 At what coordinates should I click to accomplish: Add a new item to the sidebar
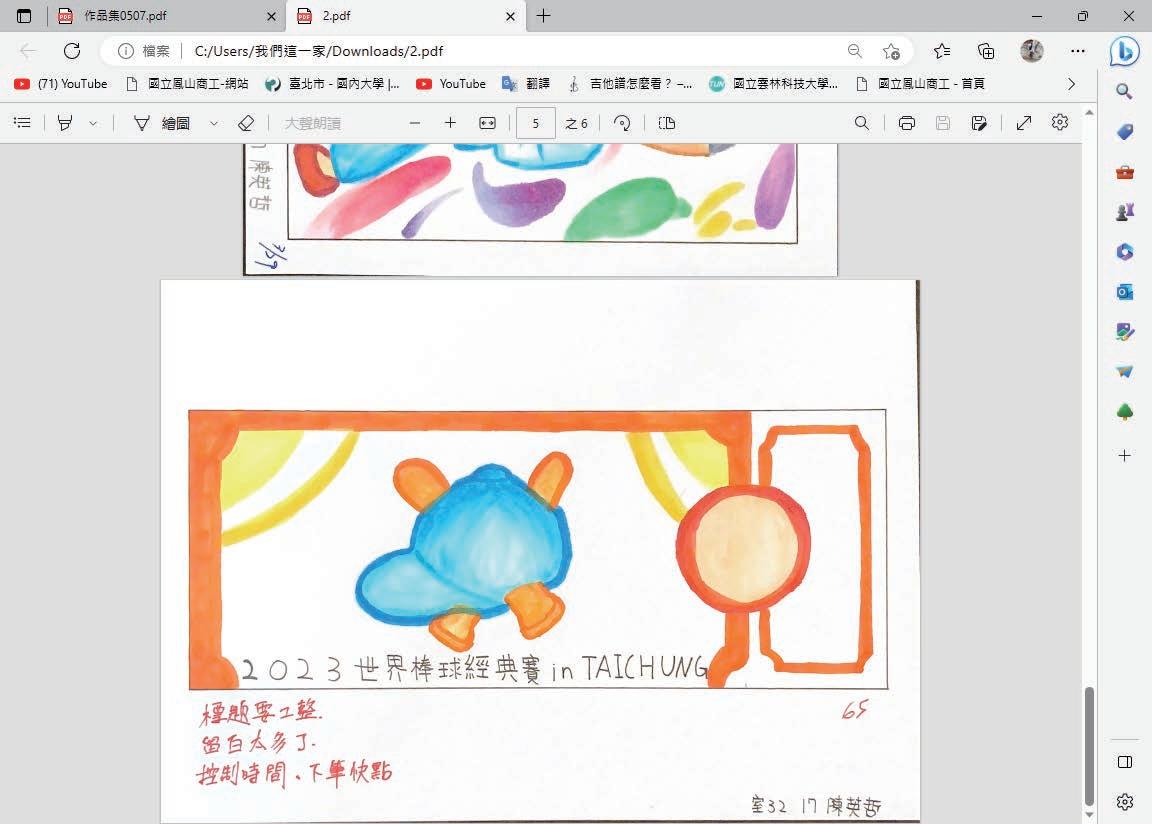pos(1124,456)
